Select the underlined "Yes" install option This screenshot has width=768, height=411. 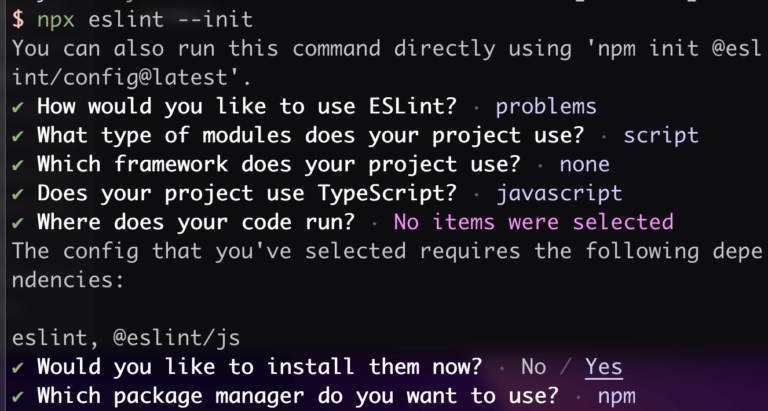coord(603,367)
